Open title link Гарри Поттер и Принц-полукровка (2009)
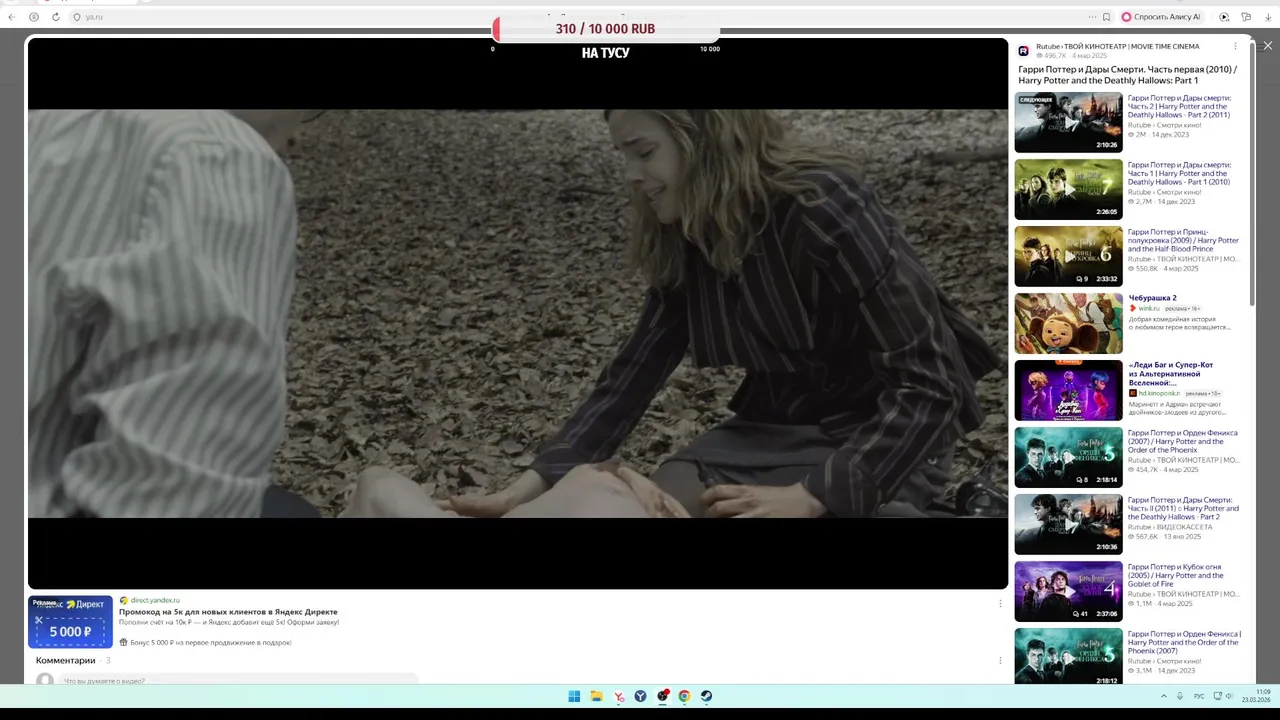 (1183, 240)
